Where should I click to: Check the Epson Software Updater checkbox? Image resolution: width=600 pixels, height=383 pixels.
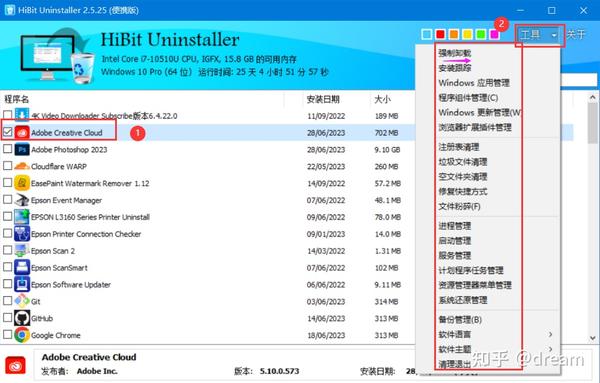tap(7, 284)
